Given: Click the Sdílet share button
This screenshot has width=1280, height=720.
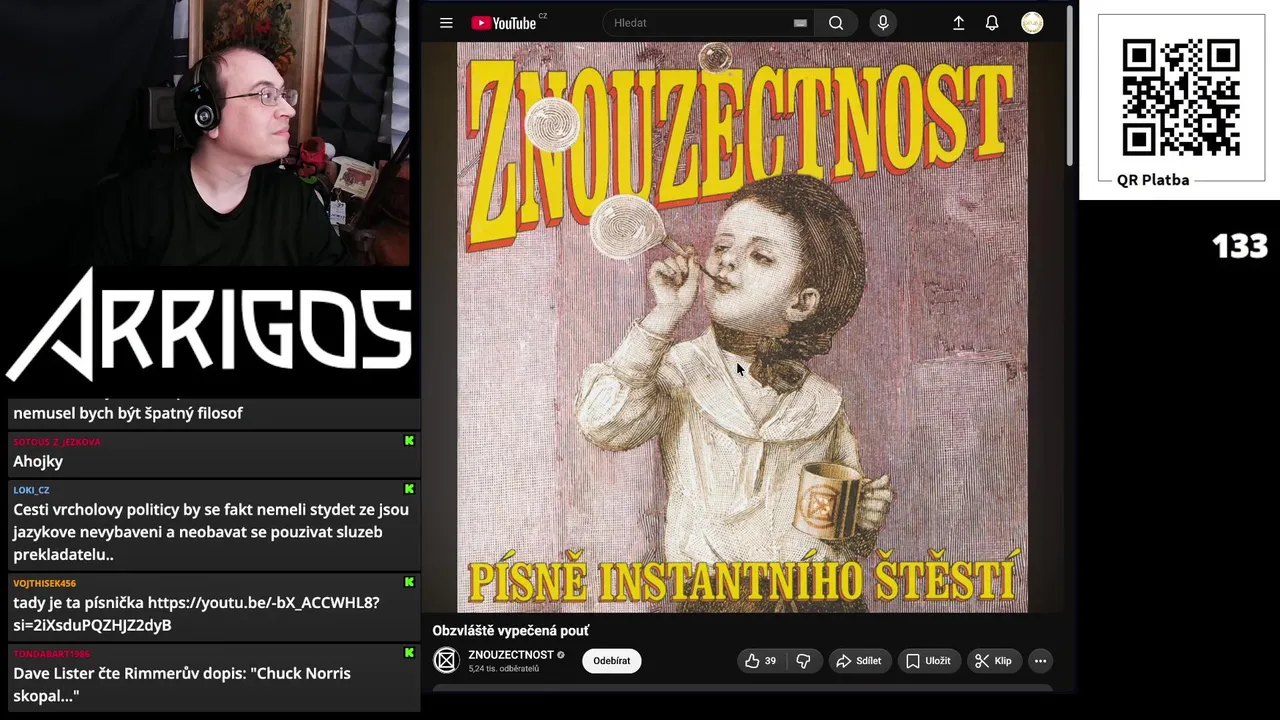Looking at the screenshot, I should coord(859,661).
